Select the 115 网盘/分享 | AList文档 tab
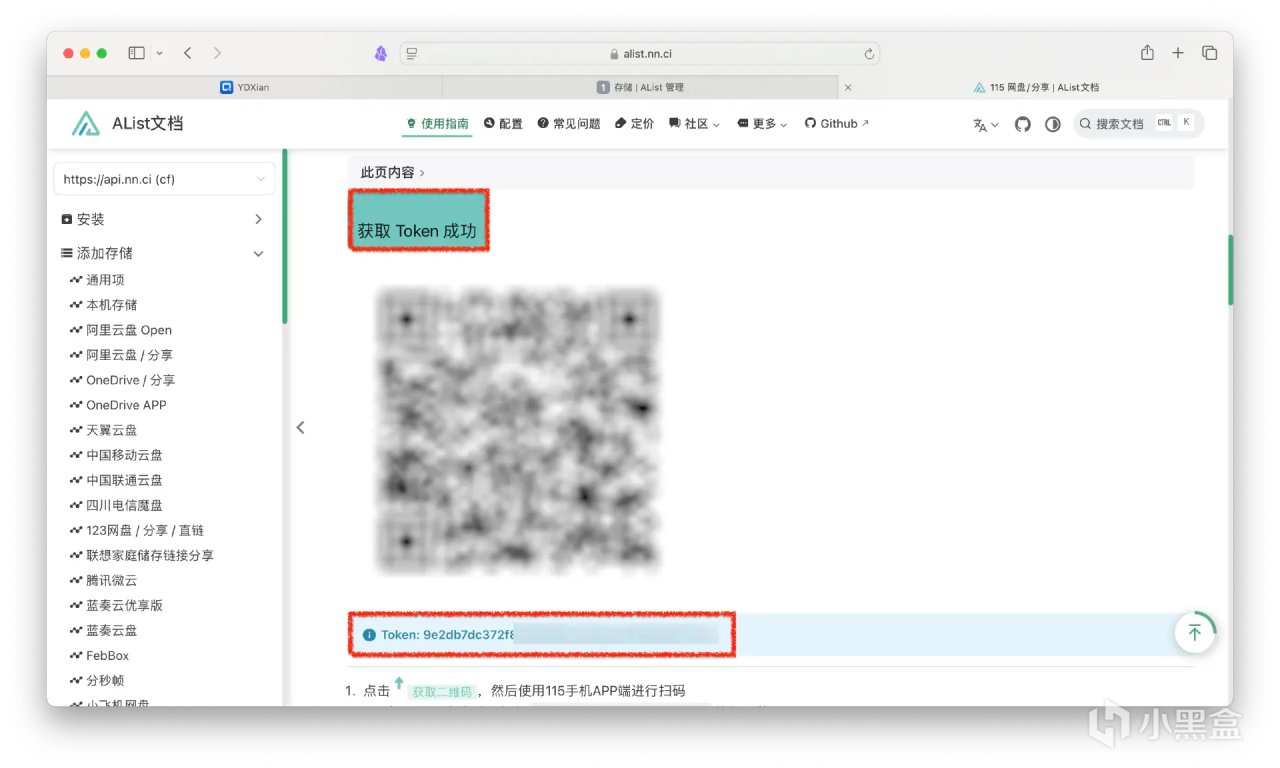This screenshot has height=768, width=1280. point(1035,87)
